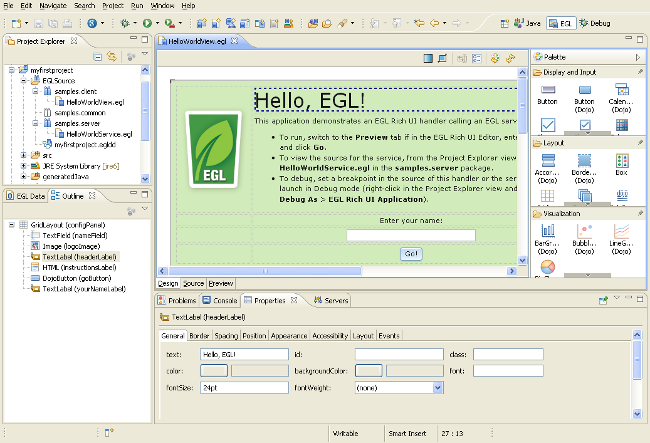Select the checkbox widget icon in Palette
650x443 pixels.
tap(548, 125)
